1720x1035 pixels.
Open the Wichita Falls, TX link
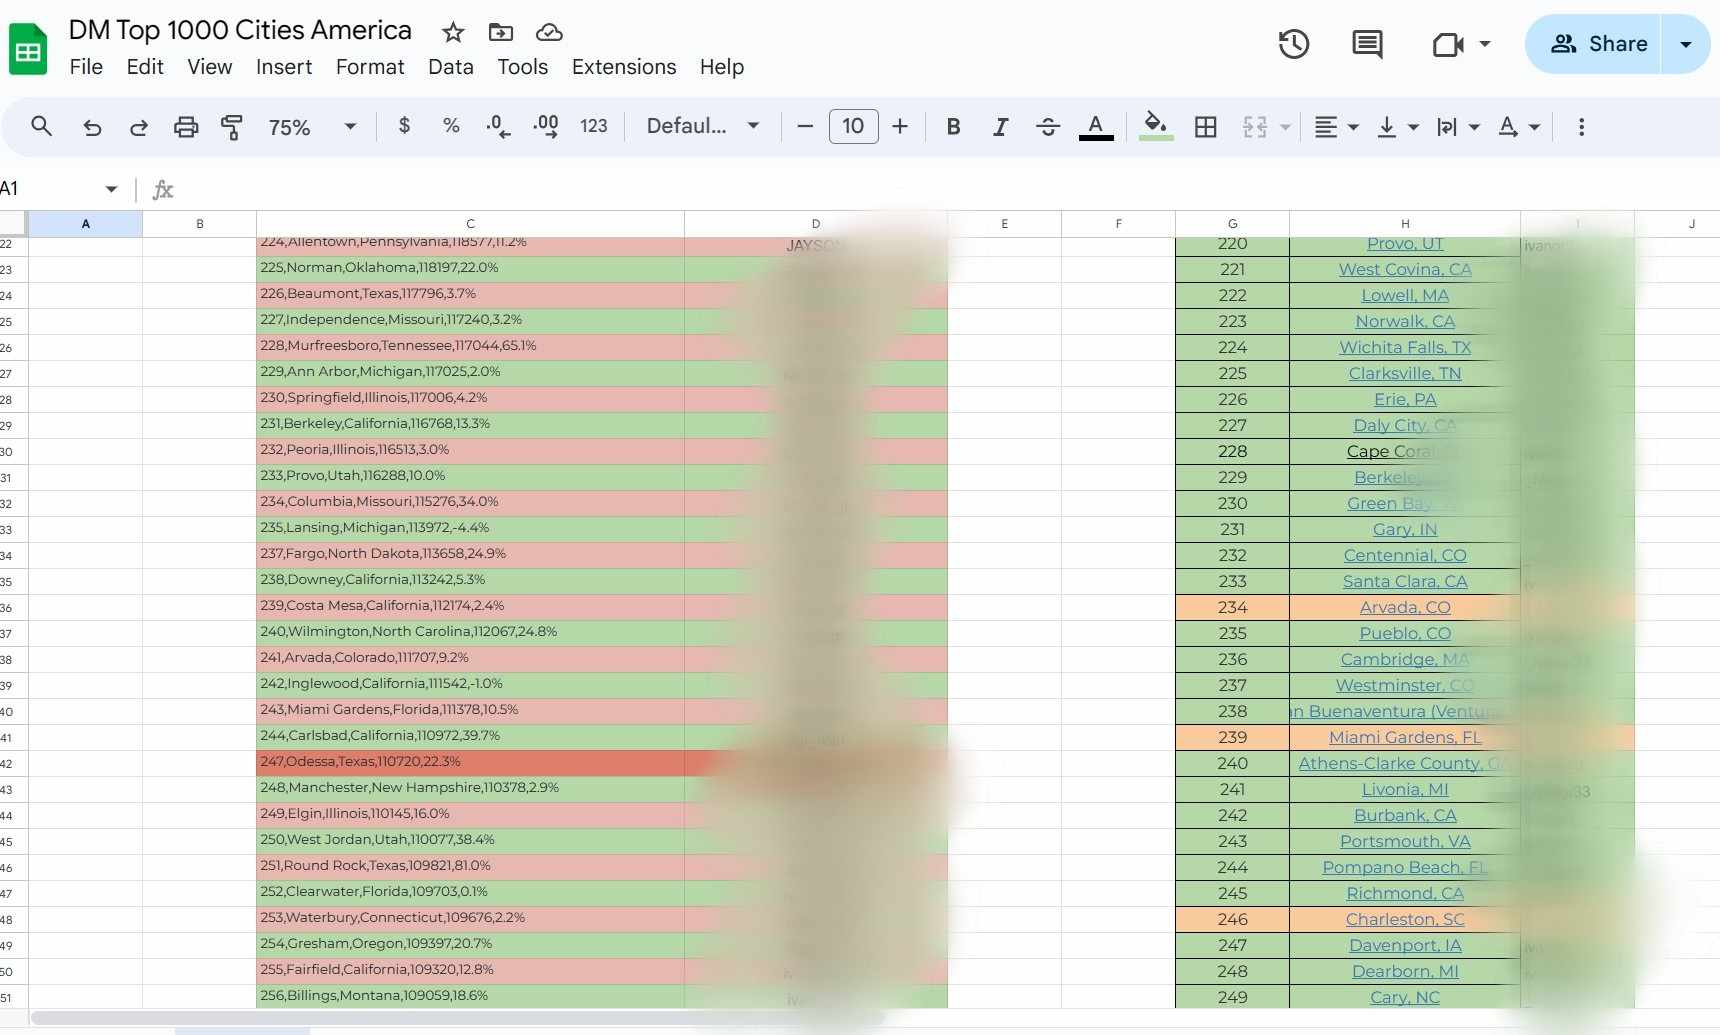[x=1405, y=347]
